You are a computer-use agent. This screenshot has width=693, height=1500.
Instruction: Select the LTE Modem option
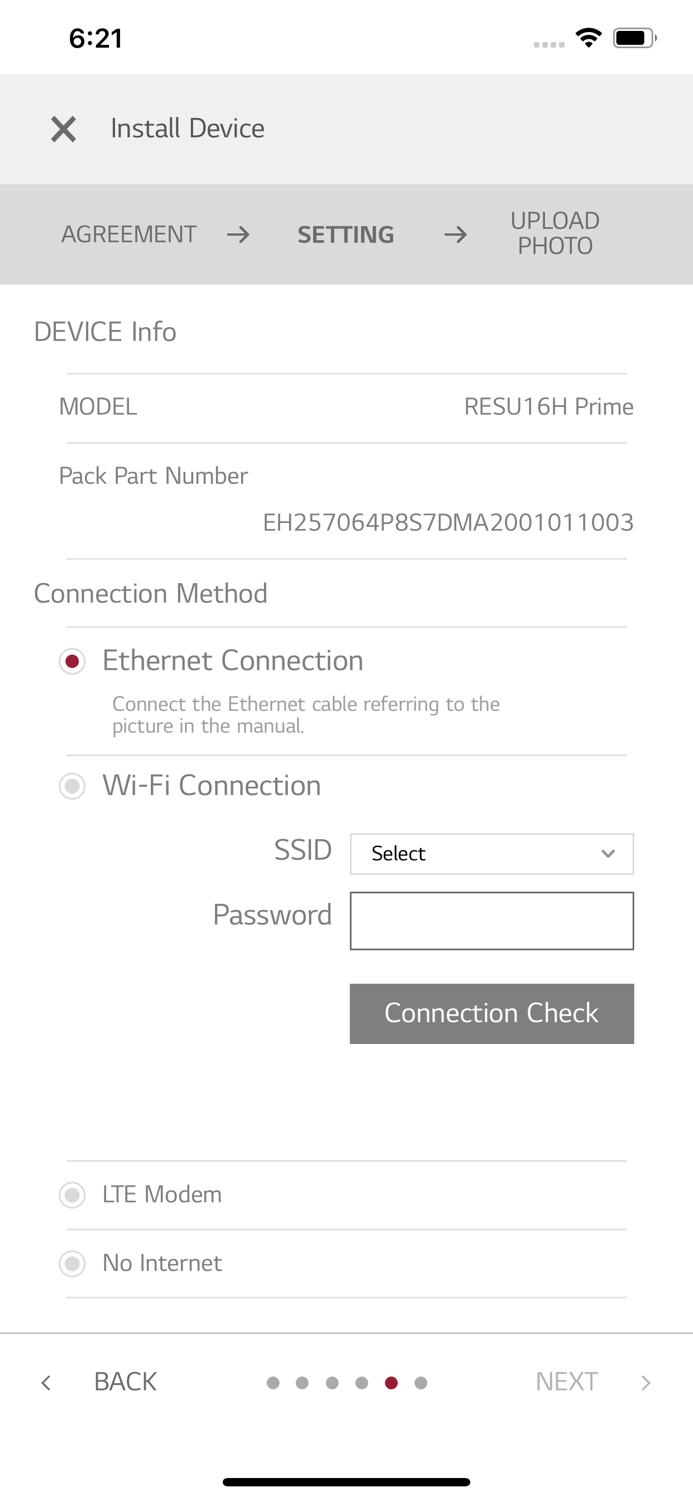(71, 1194)
